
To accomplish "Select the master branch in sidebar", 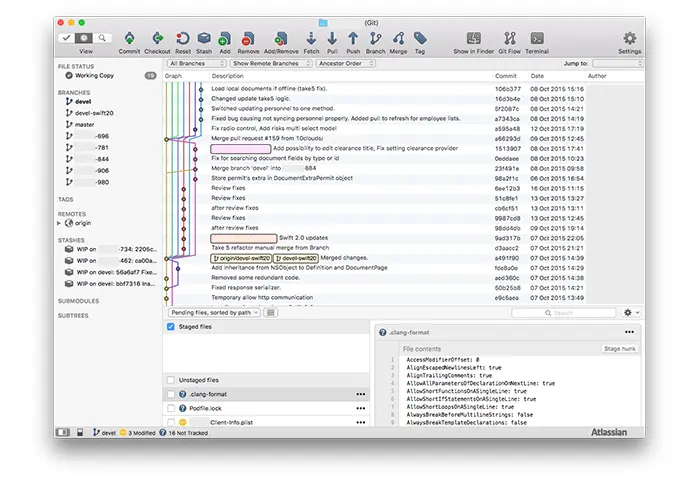I will [x=86, y=123].
